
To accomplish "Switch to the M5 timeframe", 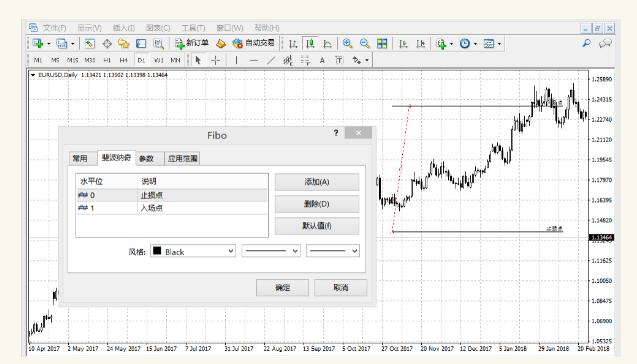I will 55,60.
